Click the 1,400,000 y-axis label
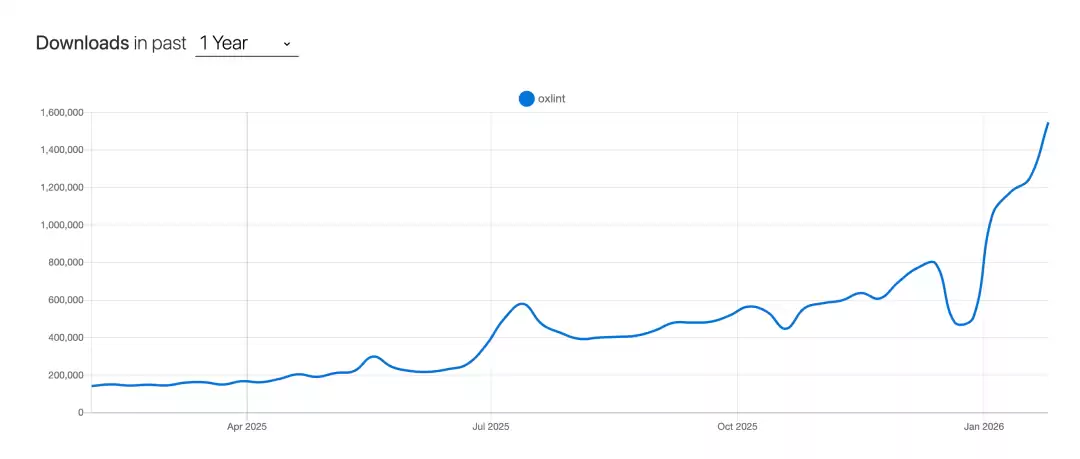This screenshot has height=459, width=1080. pyautogui.click(x=61, y=150)
